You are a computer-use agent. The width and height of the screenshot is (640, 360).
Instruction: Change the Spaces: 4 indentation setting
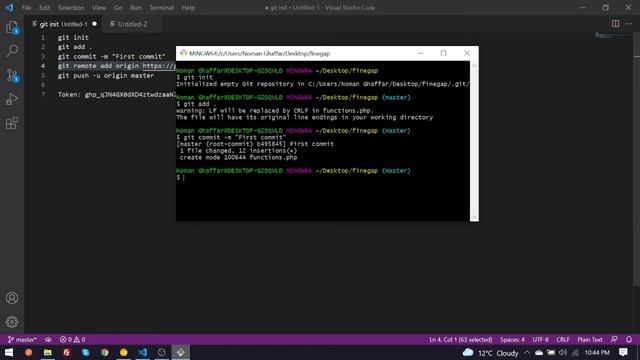click(512, 339)
